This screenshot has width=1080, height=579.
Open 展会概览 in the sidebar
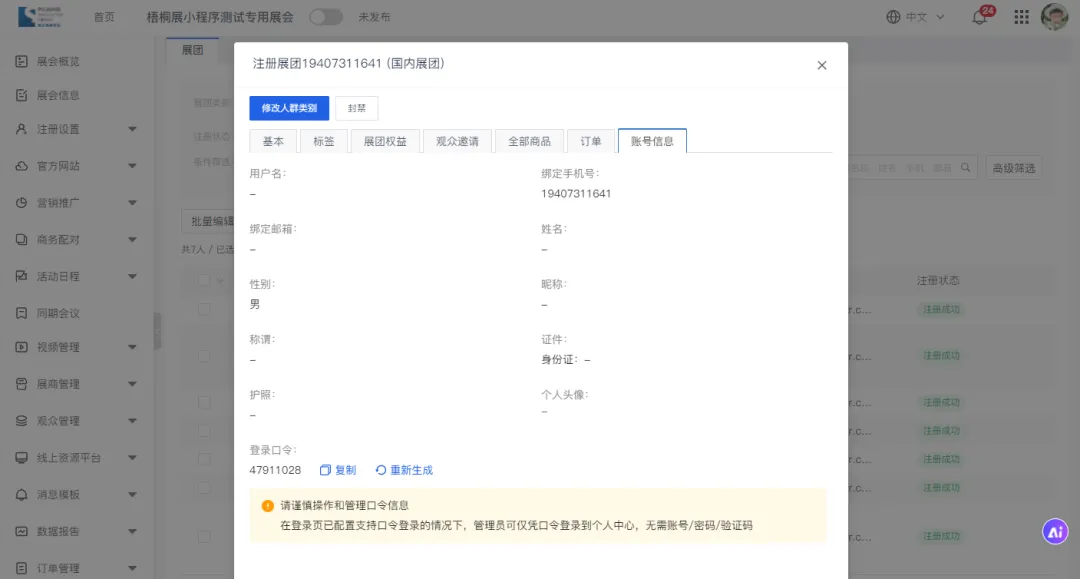click(x=58, y=62)
